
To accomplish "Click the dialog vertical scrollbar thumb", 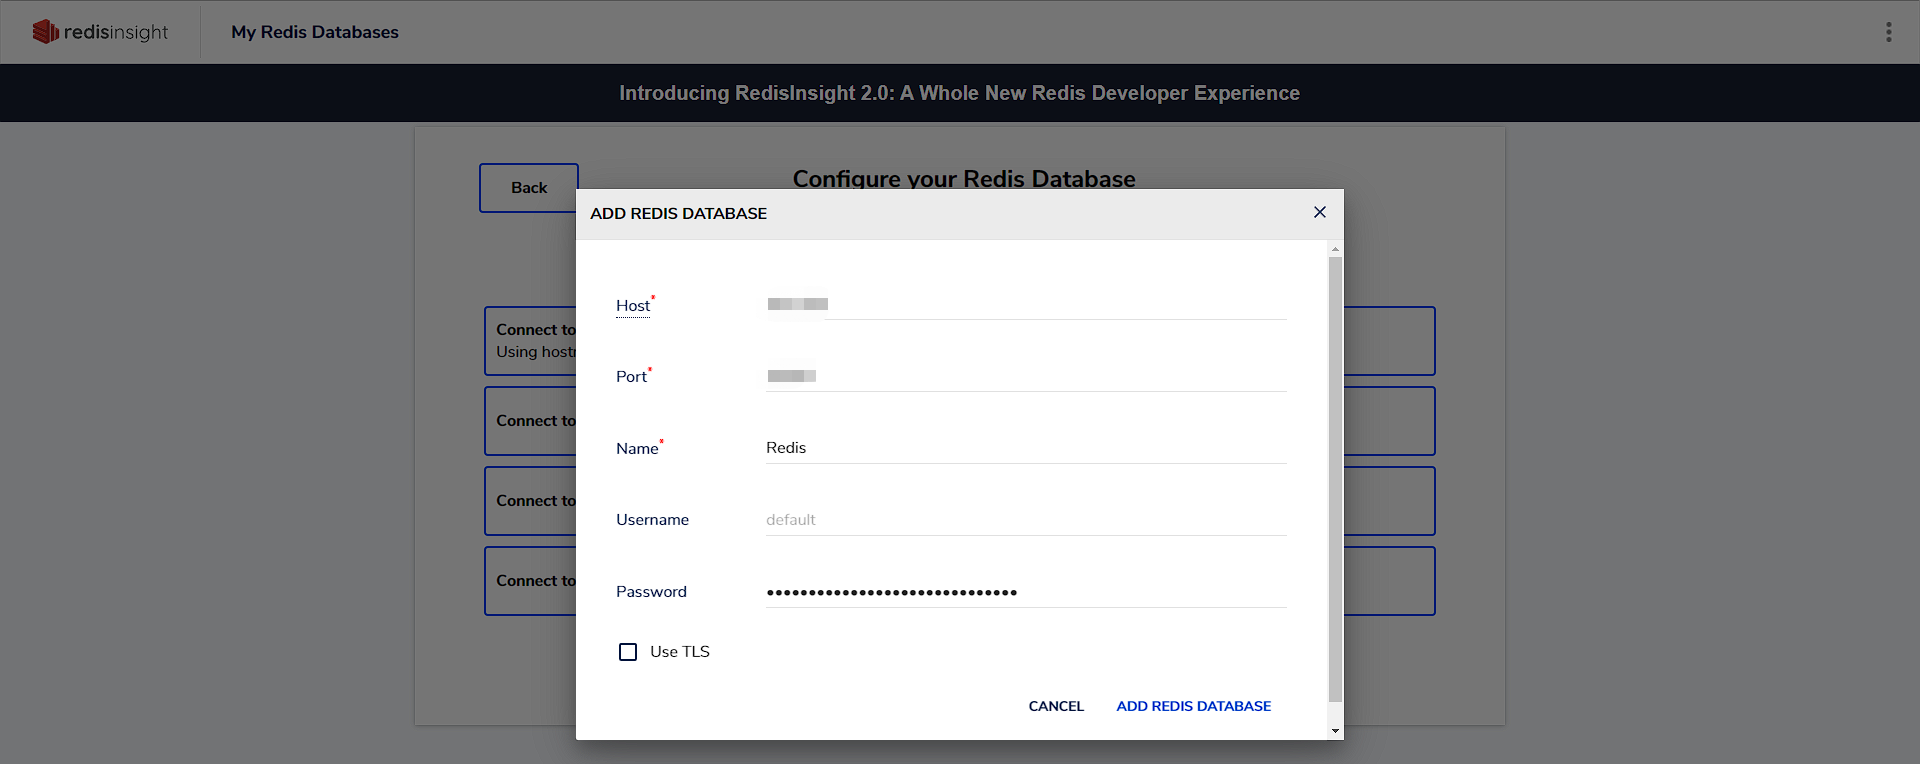I will click(1335, 479).
